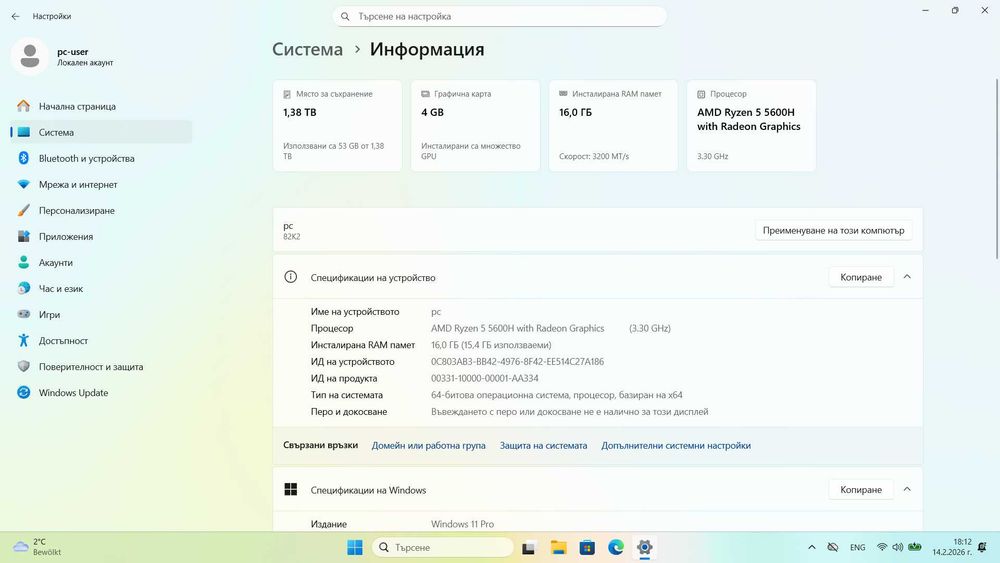1000x563 pixels.
Task: Open Защита на системата link
Action: (543, 446)
